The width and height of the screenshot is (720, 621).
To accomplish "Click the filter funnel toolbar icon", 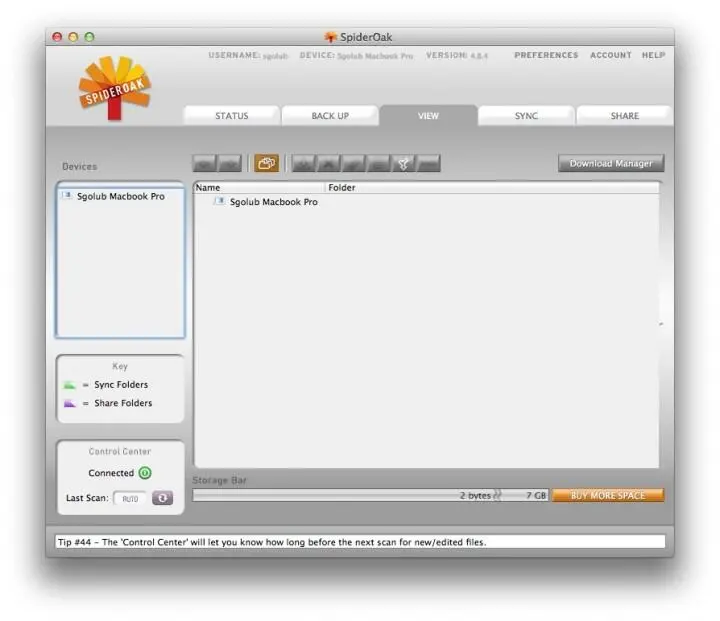I will click(403, 163).
